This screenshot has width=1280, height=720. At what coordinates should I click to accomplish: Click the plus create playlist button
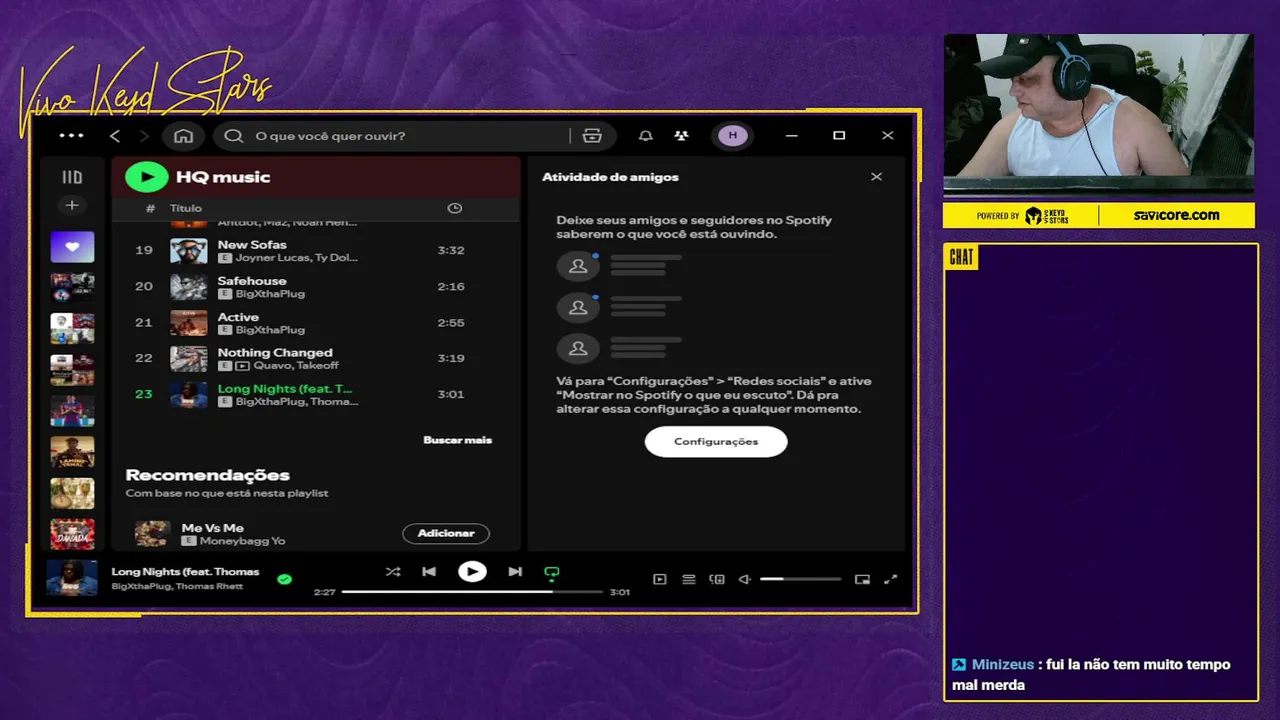point(72,205)
